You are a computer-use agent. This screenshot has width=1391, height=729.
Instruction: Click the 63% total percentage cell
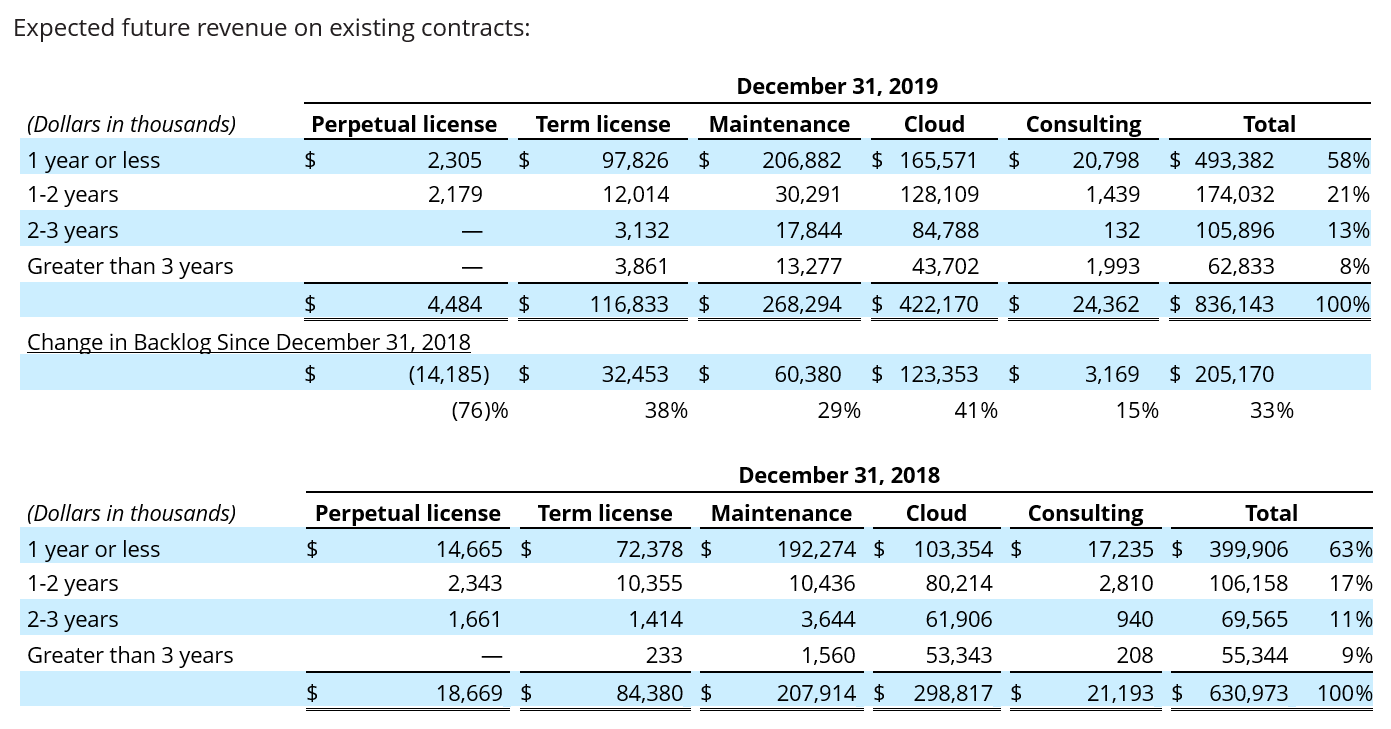1350,549
